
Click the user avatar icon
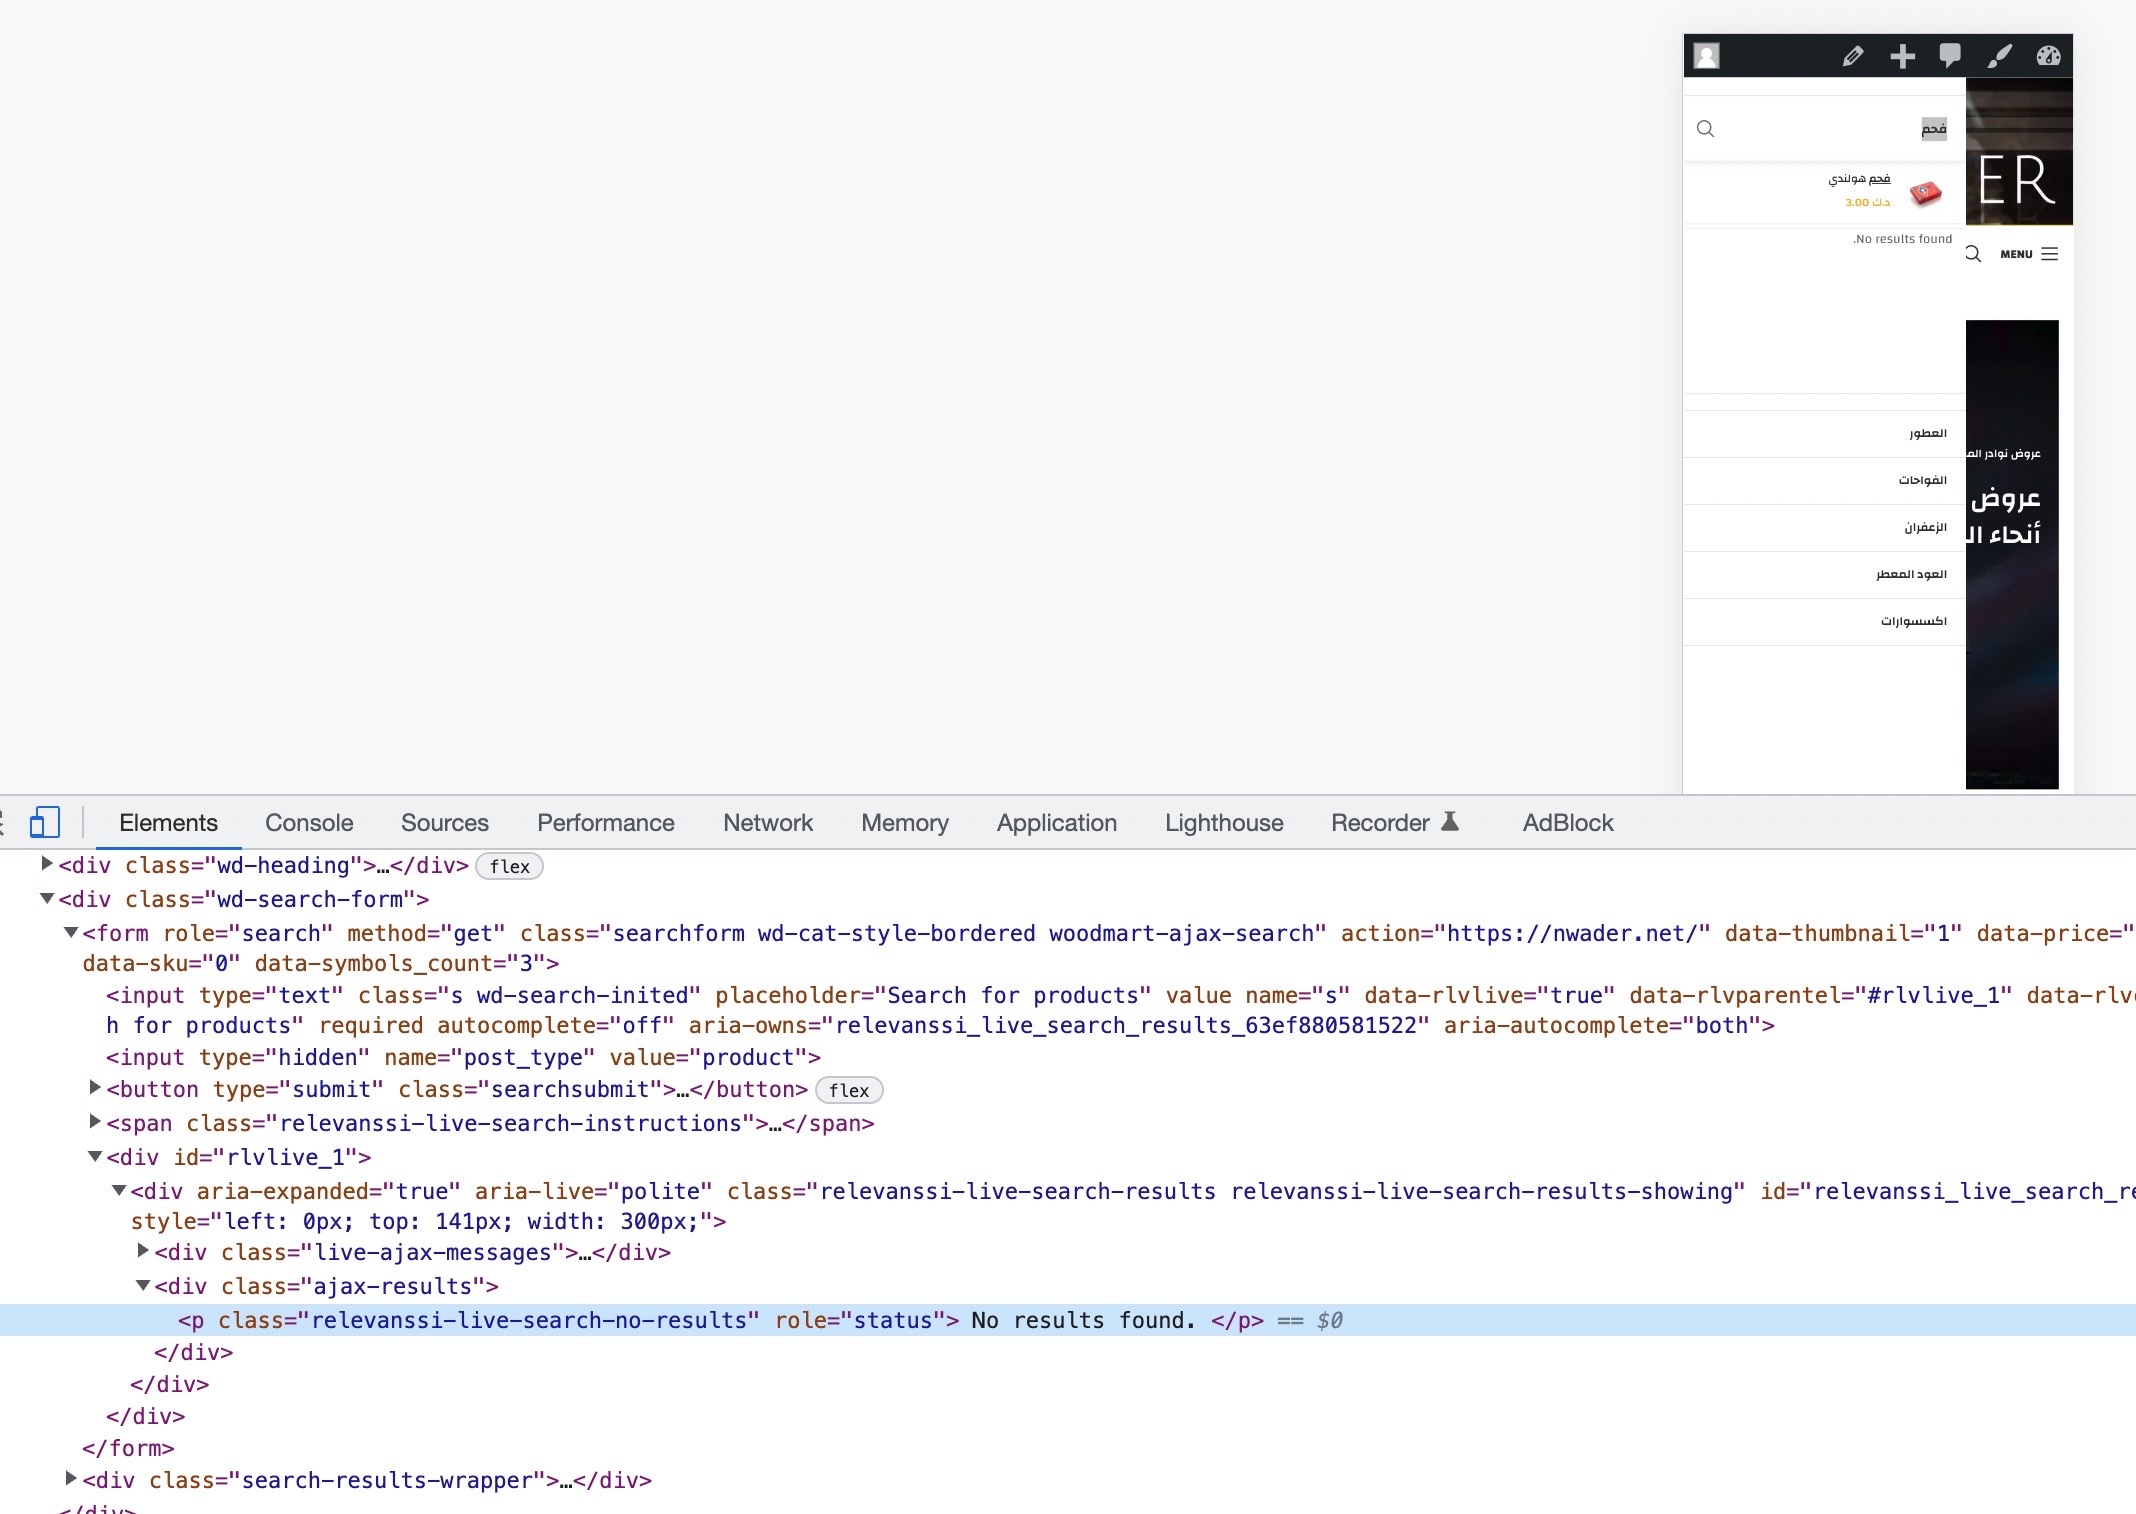click(1707, 56)
